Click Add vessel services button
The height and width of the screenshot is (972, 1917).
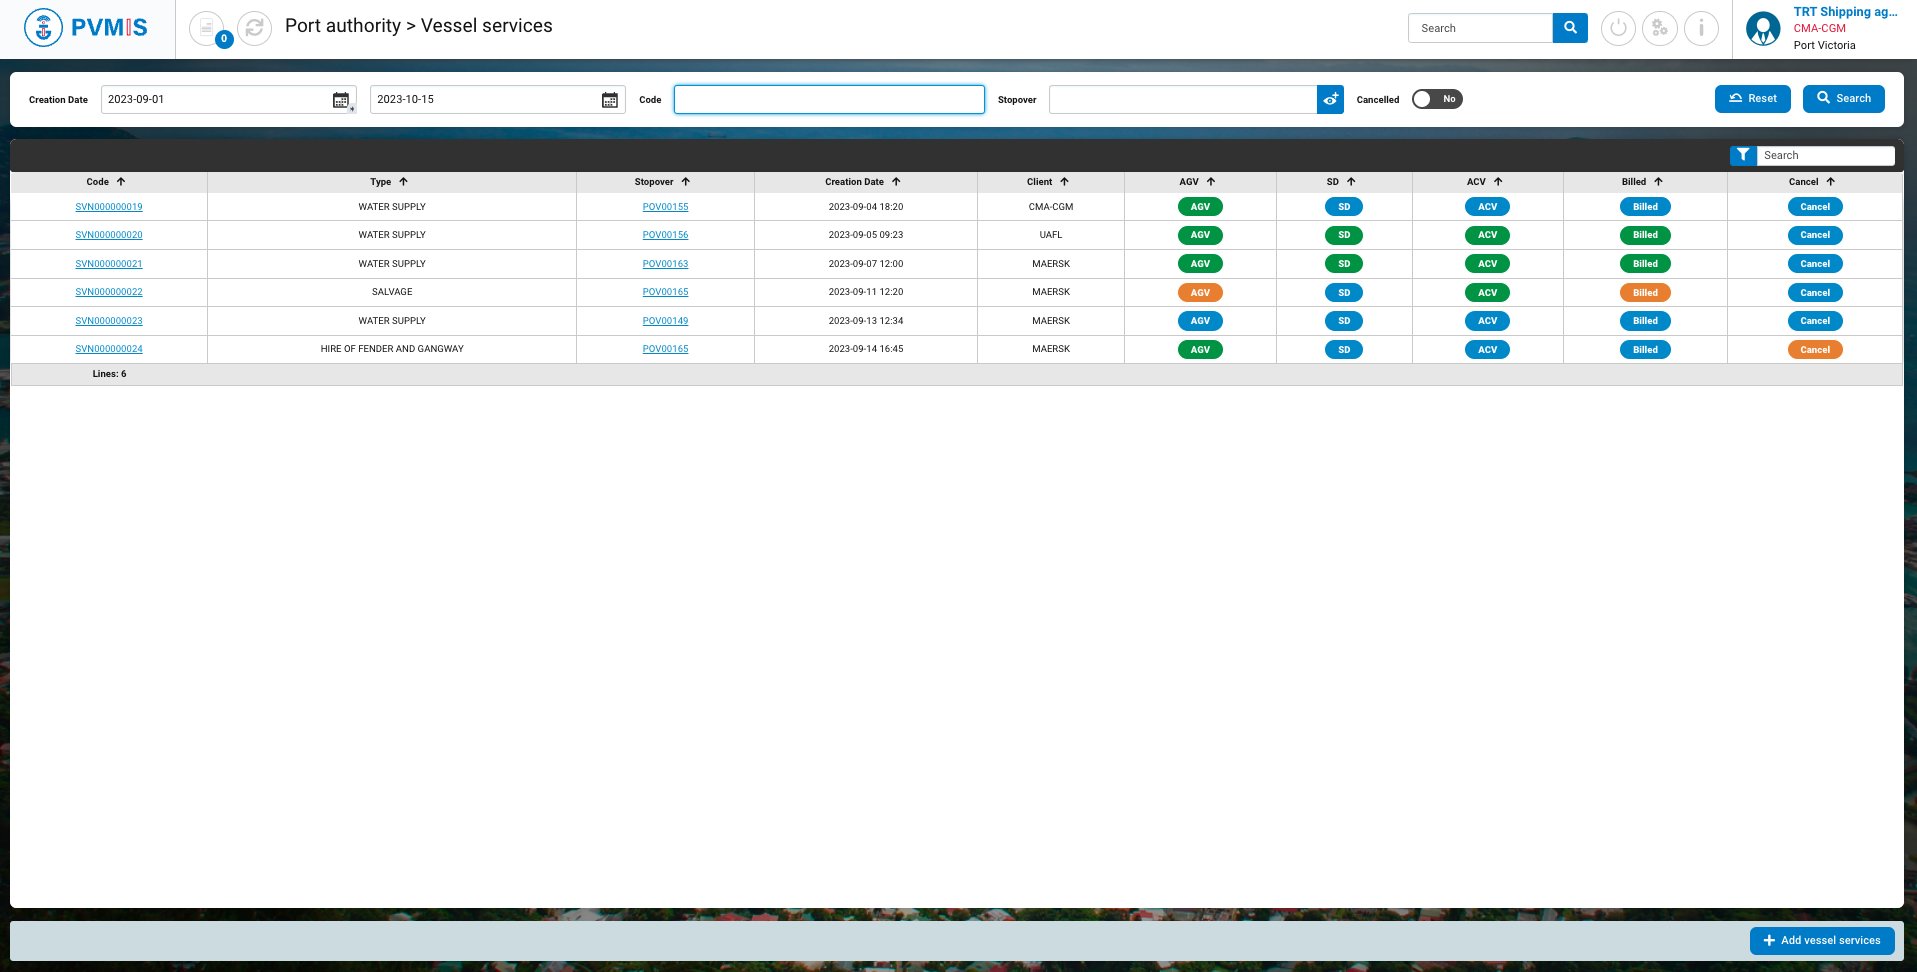[1821, 940]
